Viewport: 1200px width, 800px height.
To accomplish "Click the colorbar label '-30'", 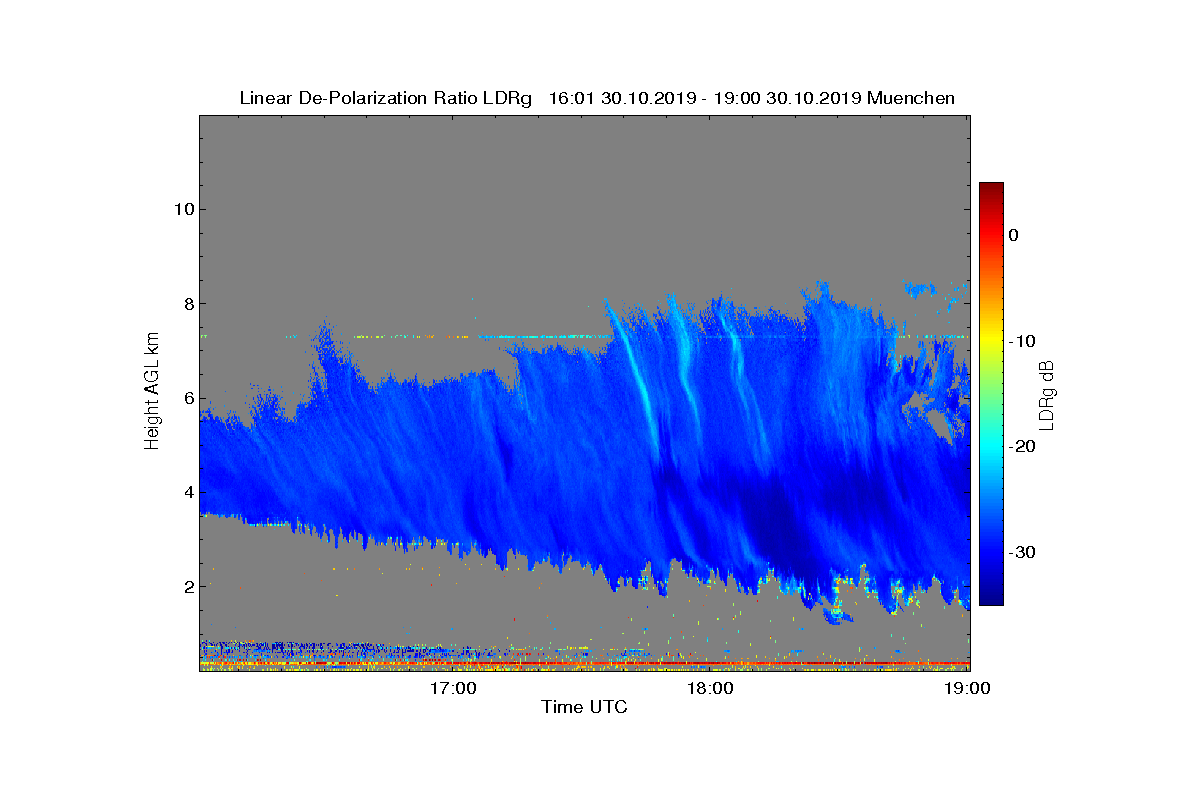I will (x=1021, y=552).
